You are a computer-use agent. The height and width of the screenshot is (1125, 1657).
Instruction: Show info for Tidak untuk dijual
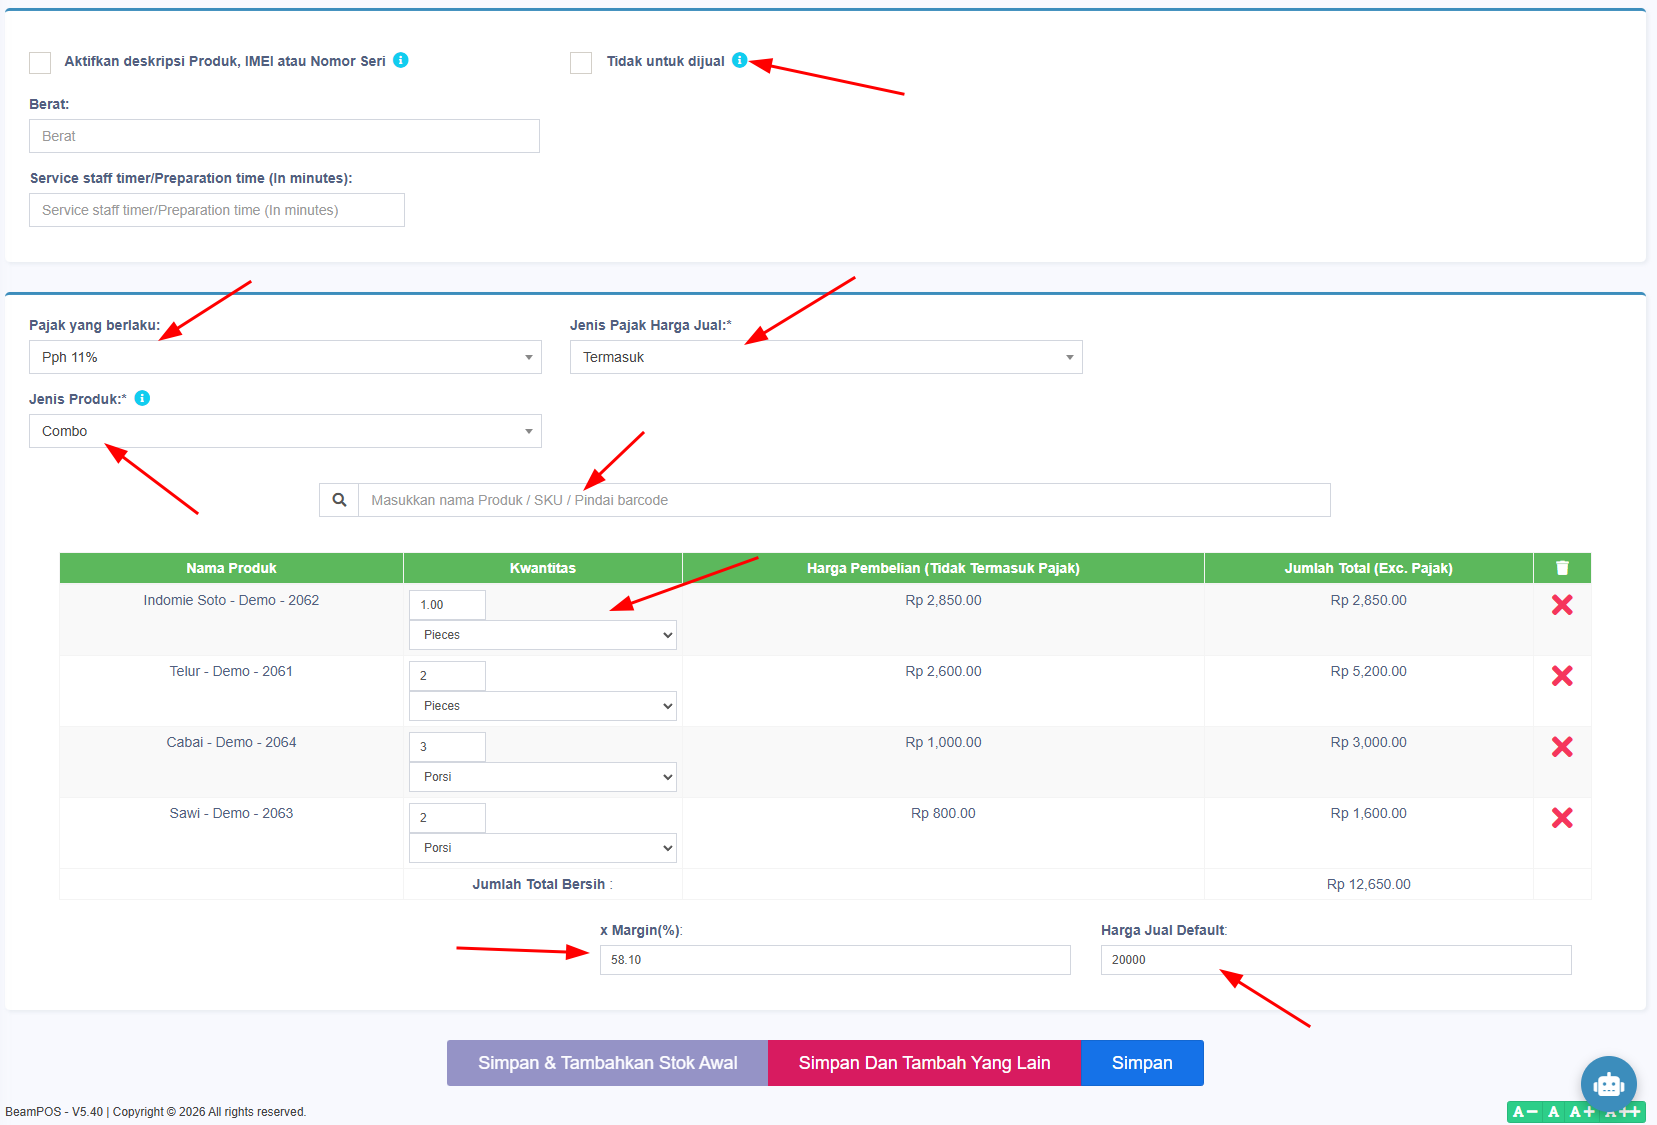coord(740,60)
